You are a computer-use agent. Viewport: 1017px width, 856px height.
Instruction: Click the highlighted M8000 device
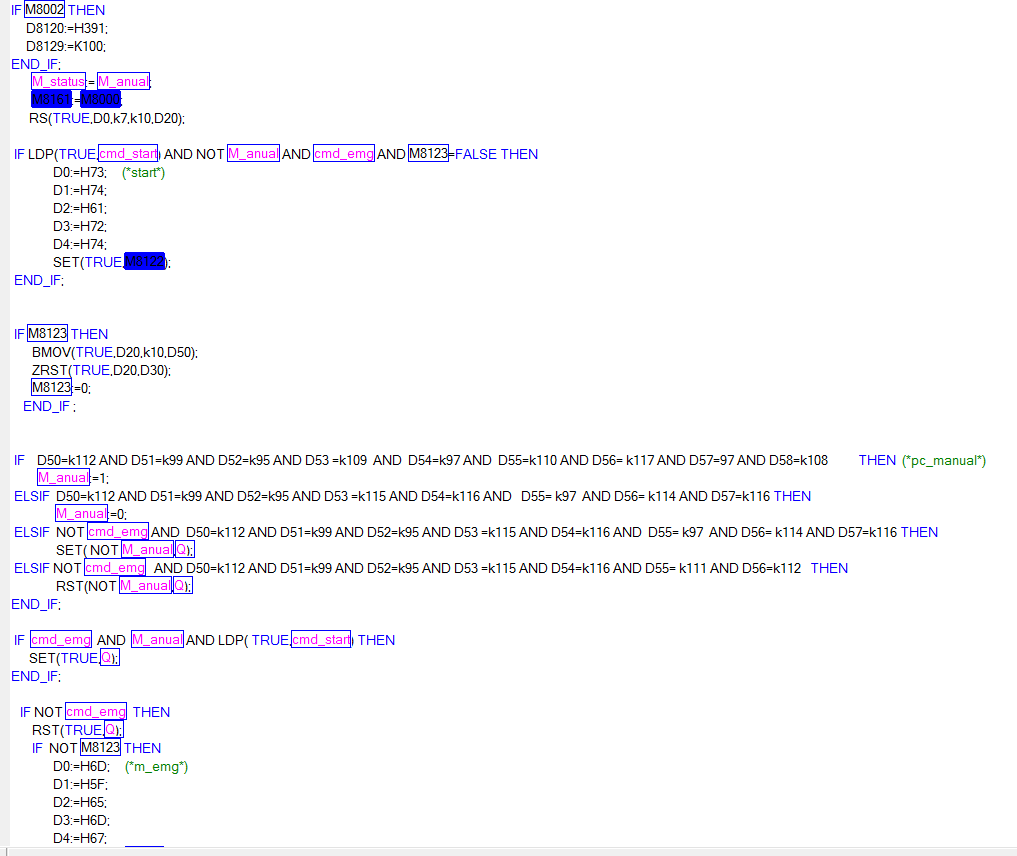point(100,99)
